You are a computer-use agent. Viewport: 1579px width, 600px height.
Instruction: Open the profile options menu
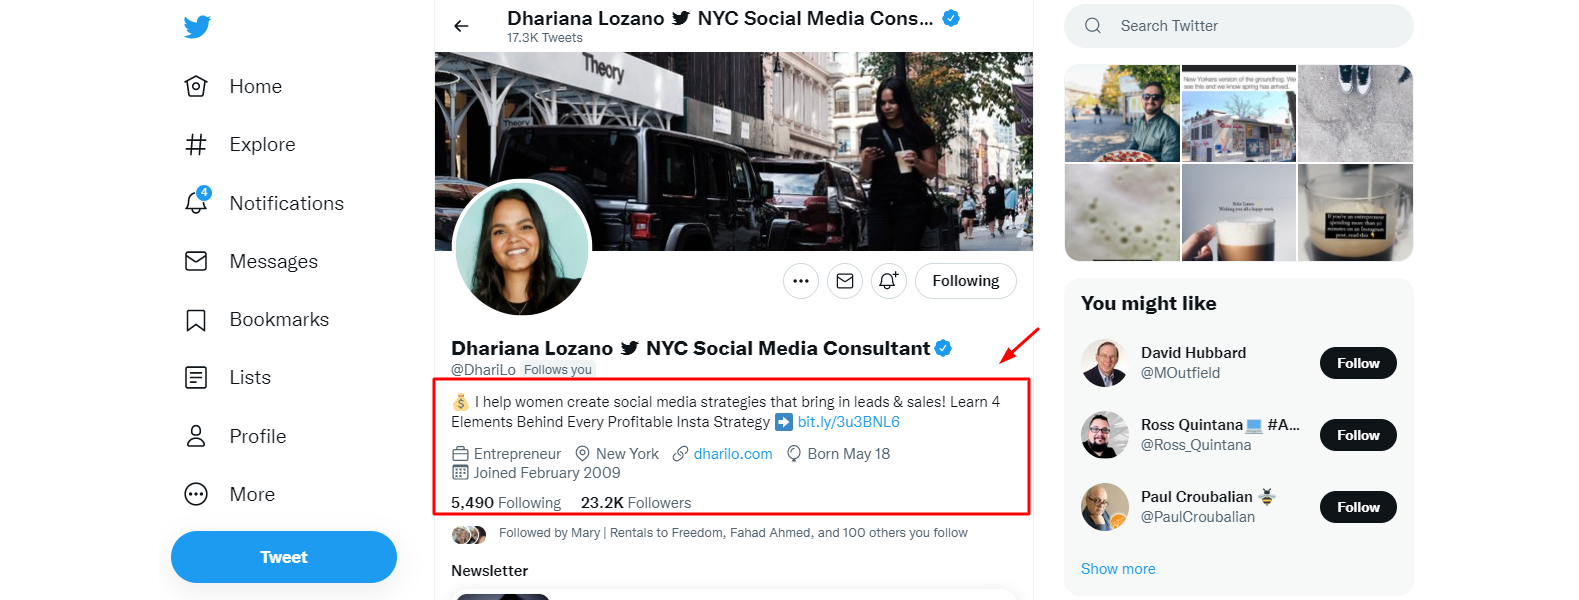point(800,281)
